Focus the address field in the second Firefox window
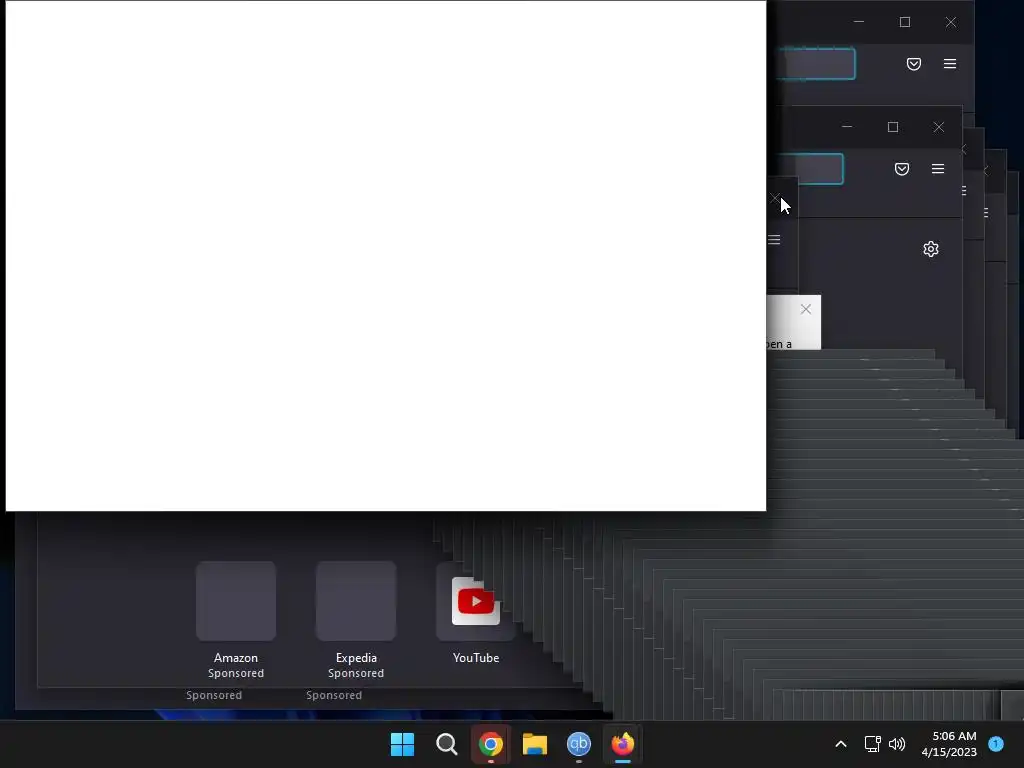The height and width of the screenshot is (768, 1024). click(x=808, y=168)
